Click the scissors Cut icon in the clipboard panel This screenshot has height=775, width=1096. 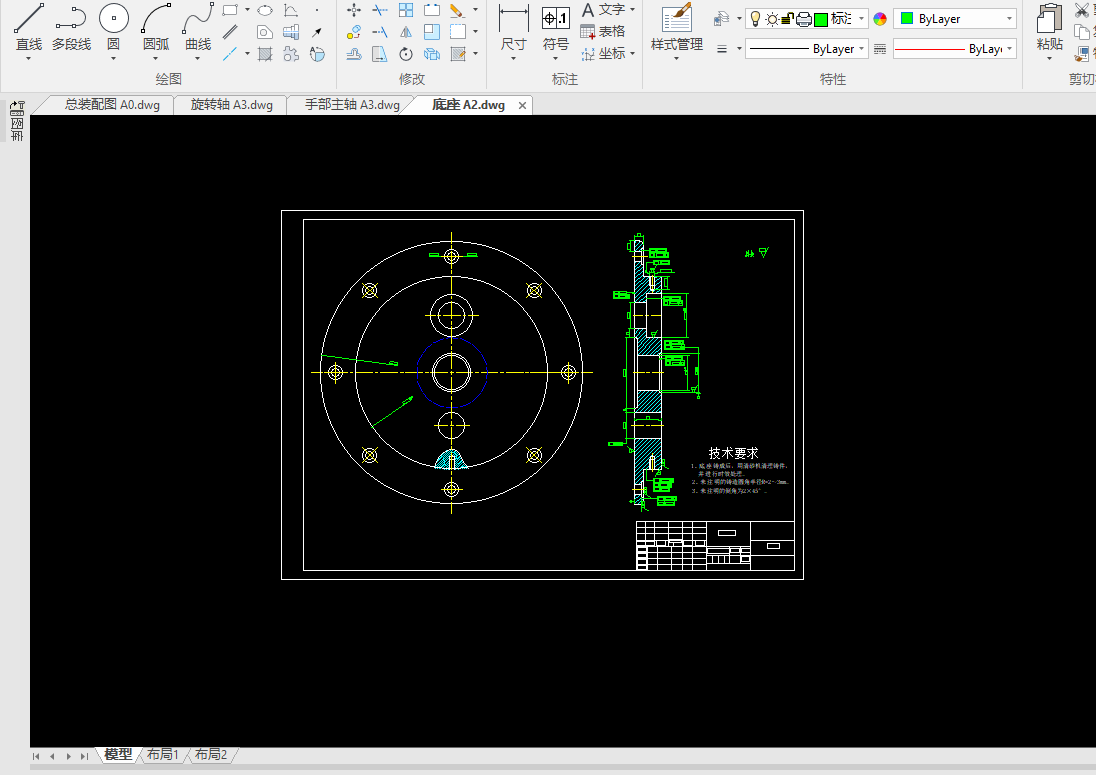(x=1082, y=10)
